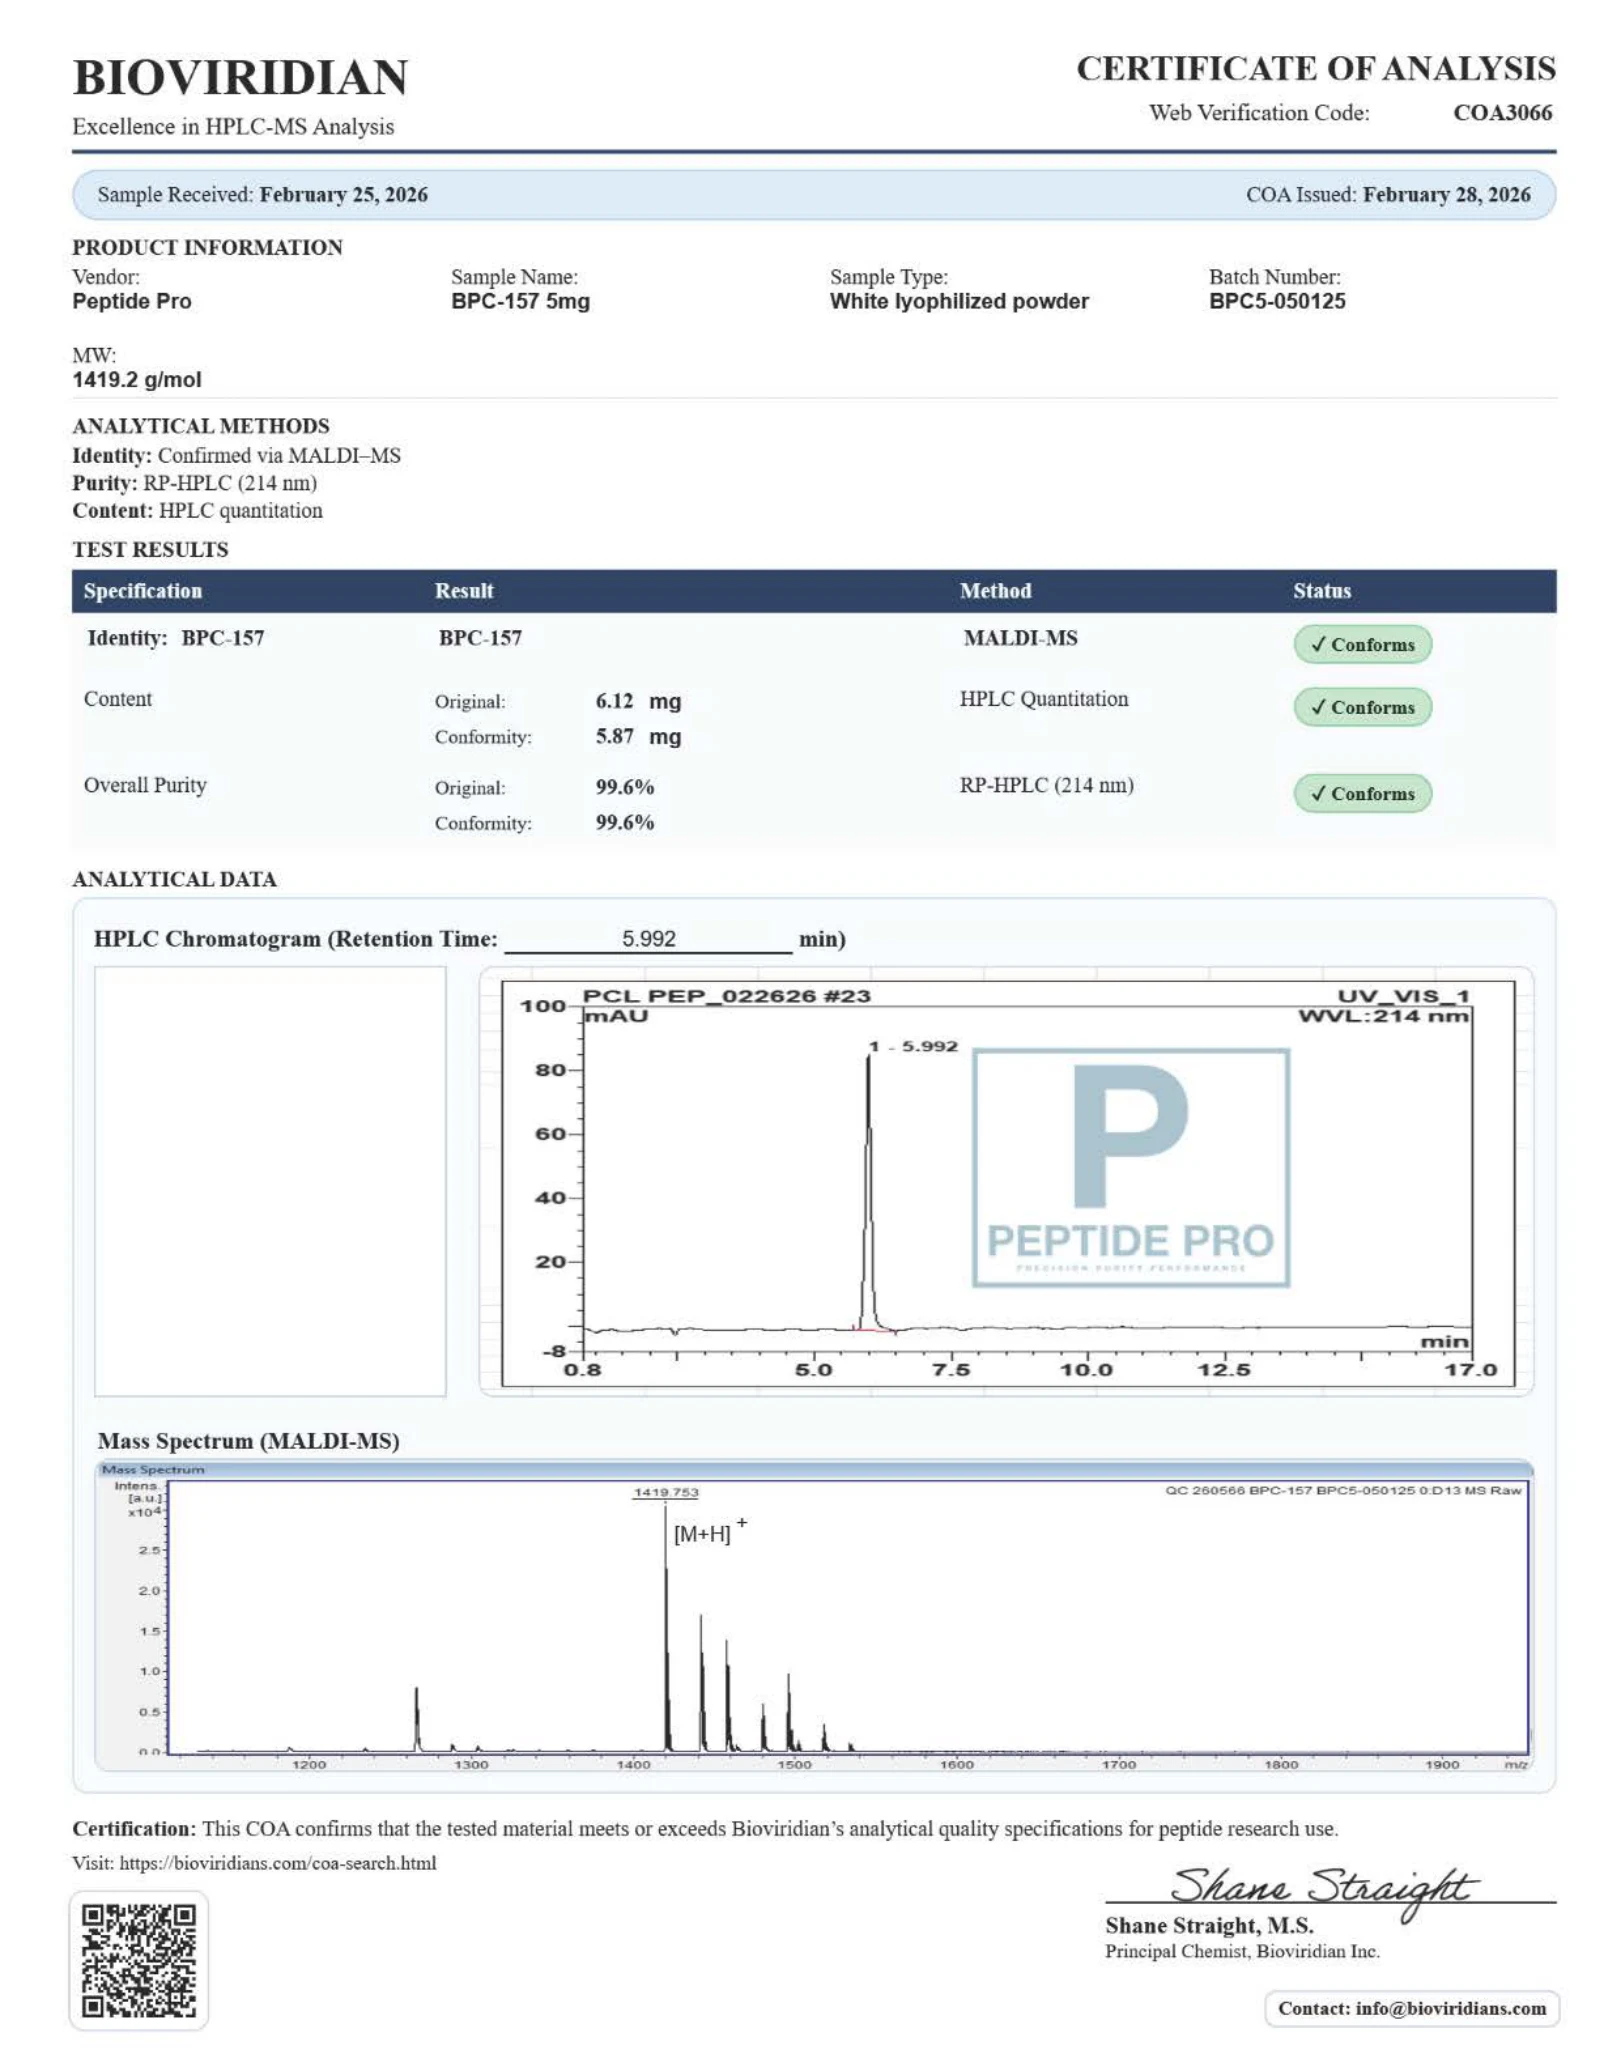Select the verification code COA3066
Screen dimensions: 1600x2071
click(x=1502, y=112)
